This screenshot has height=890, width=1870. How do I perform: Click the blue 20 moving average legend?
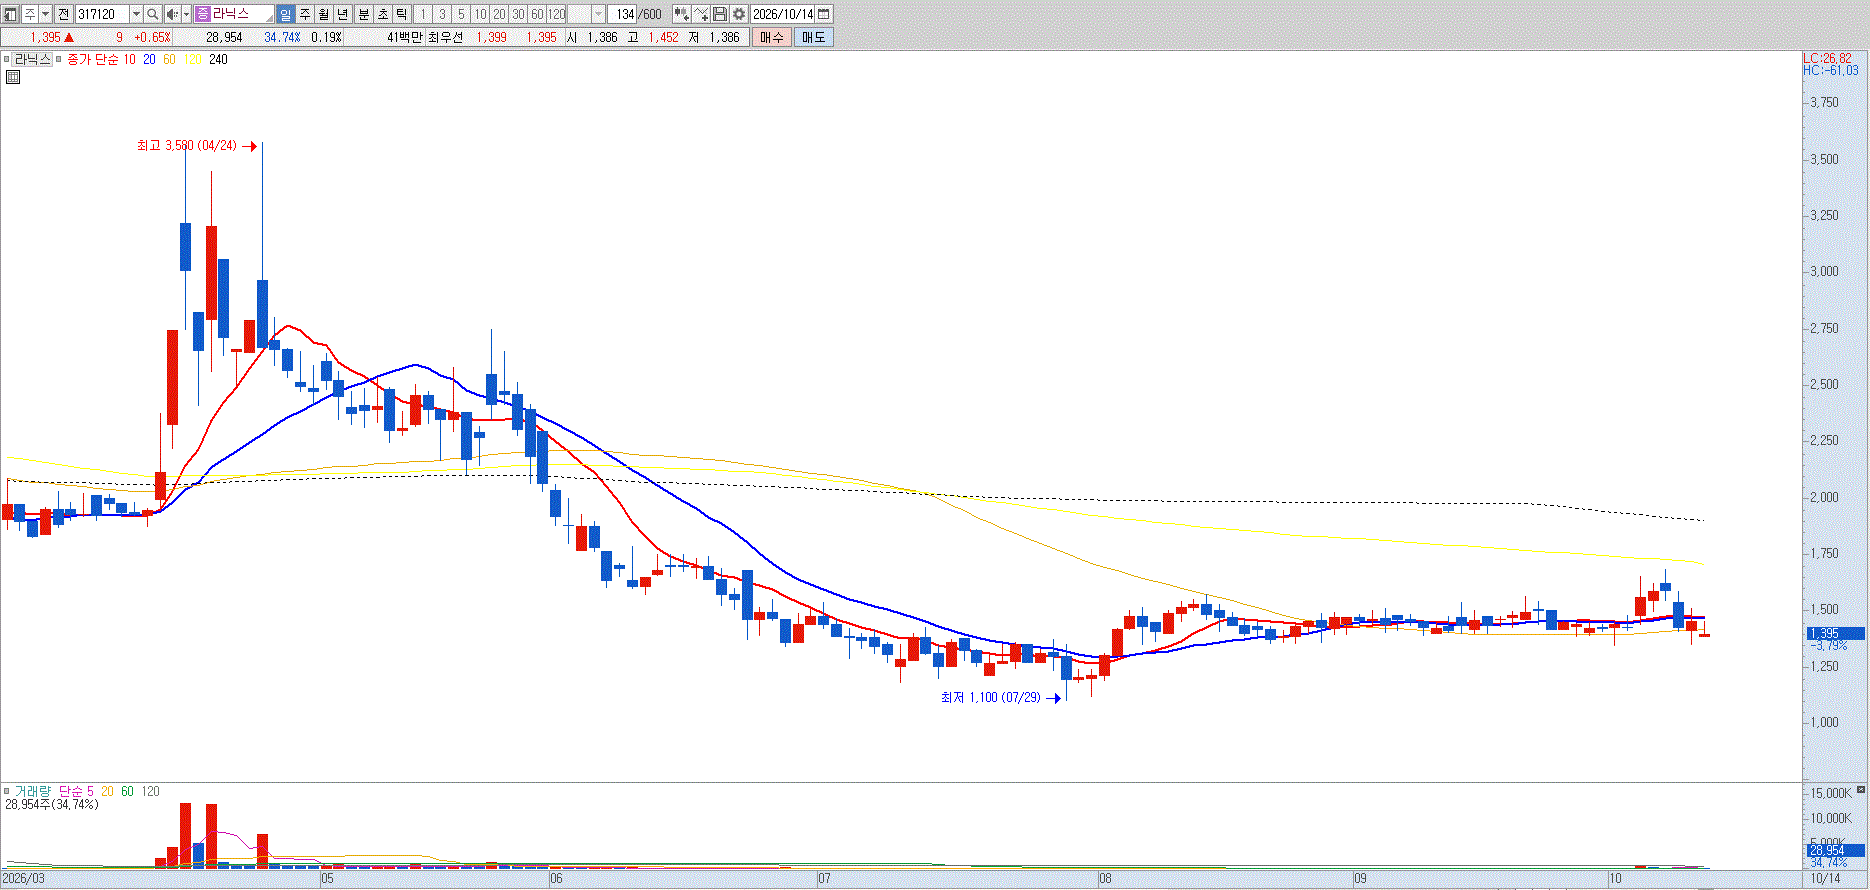pos(149,60)
